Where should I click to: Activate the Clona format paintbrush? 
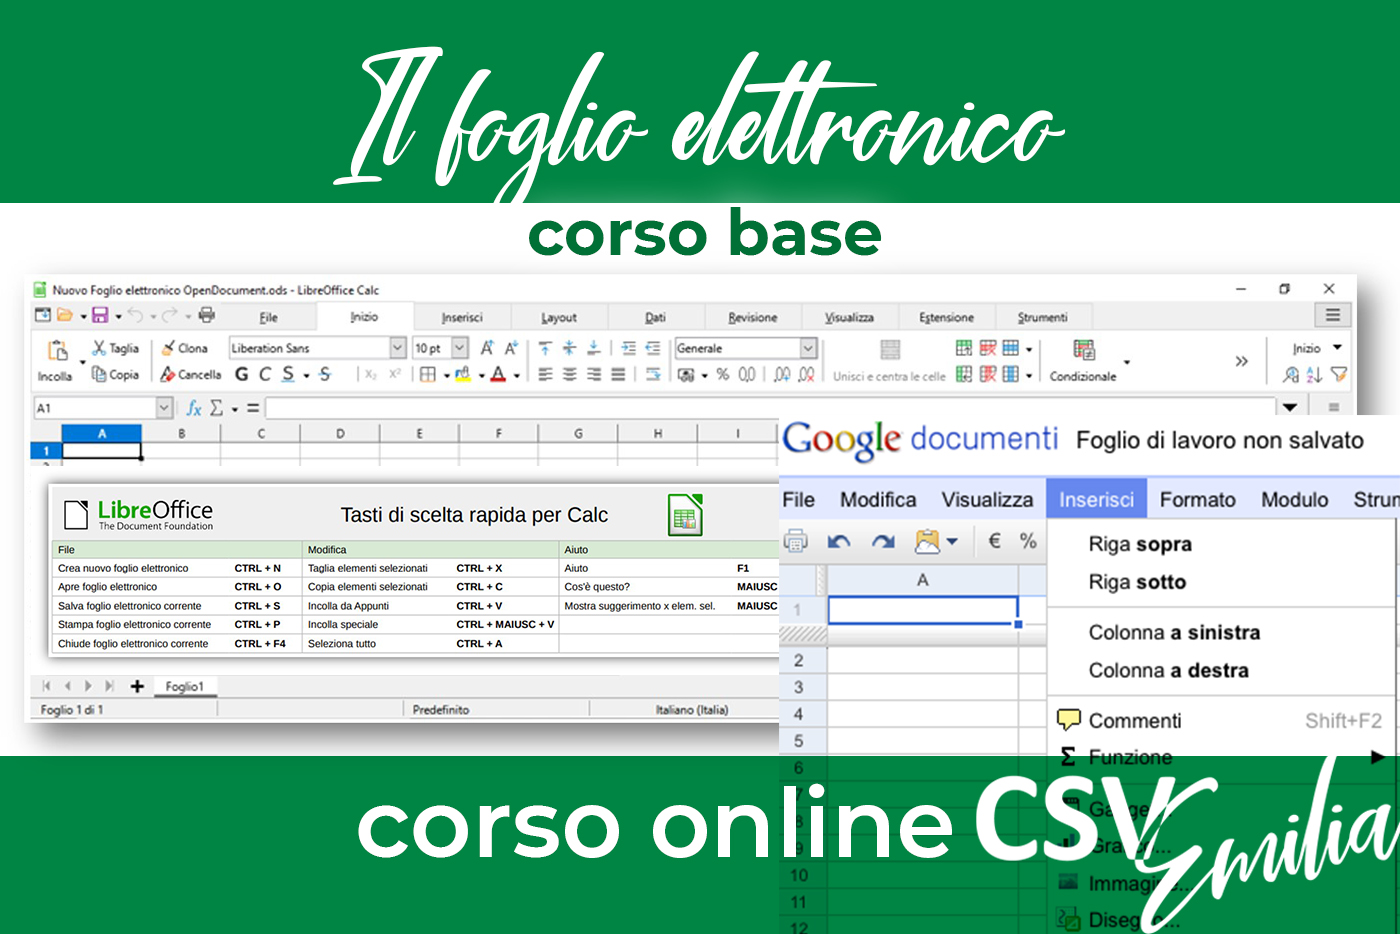pyautogui.click(x=185, y=348)
